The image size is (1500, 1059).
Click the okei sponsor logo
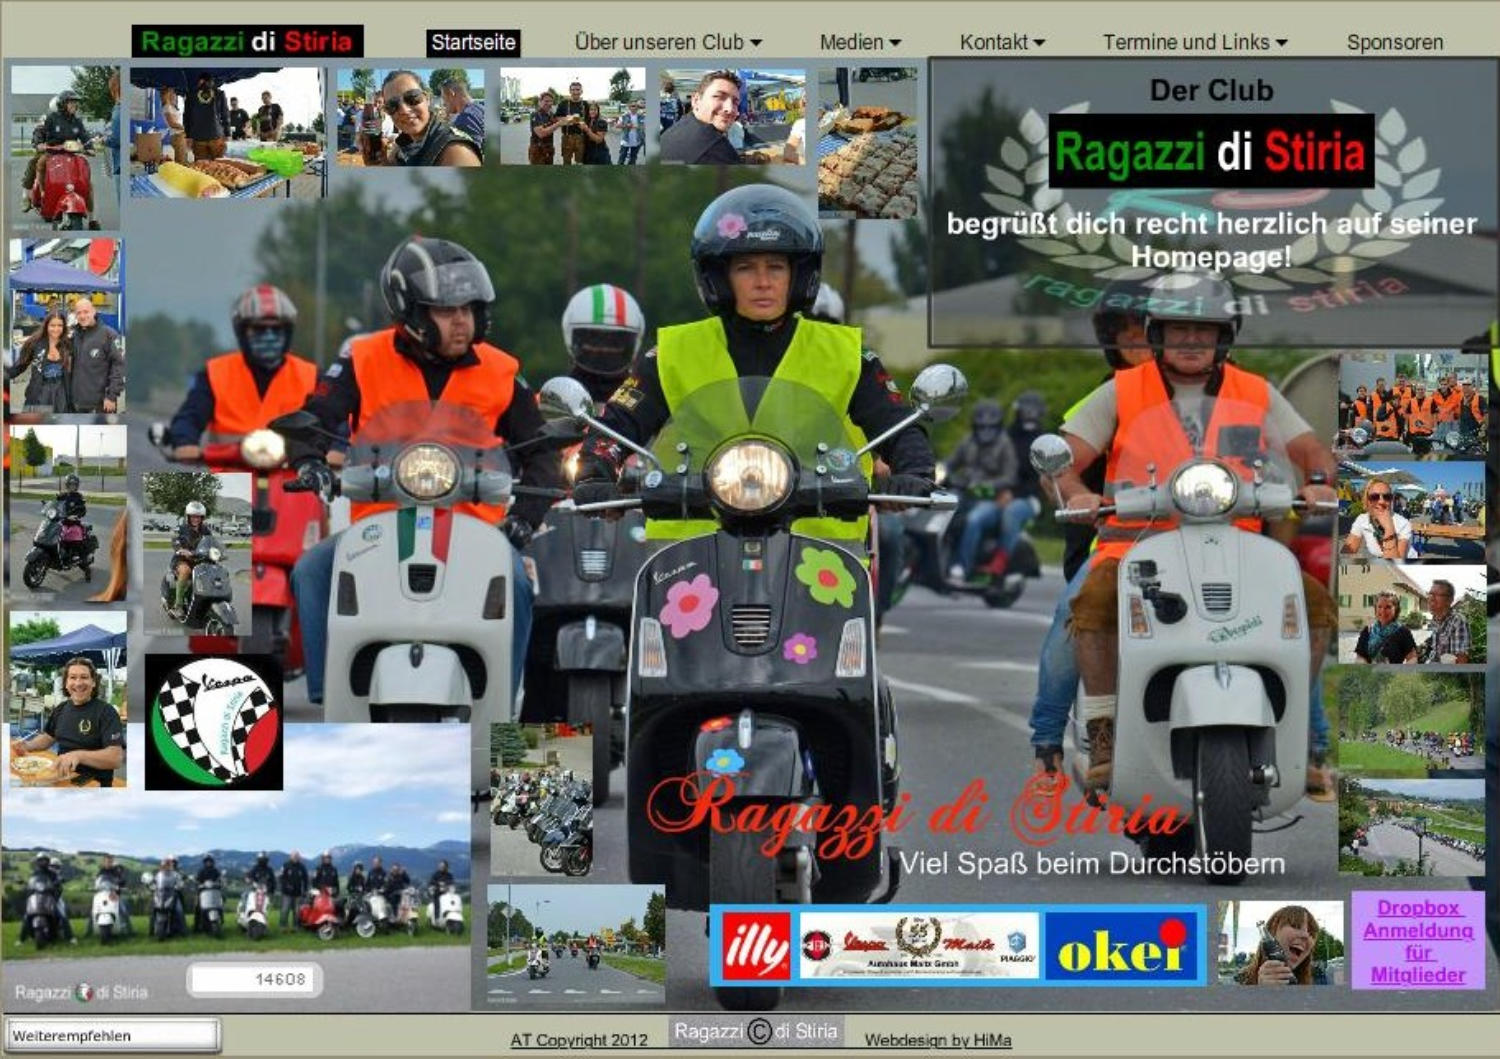click(x=1122, y=947)
